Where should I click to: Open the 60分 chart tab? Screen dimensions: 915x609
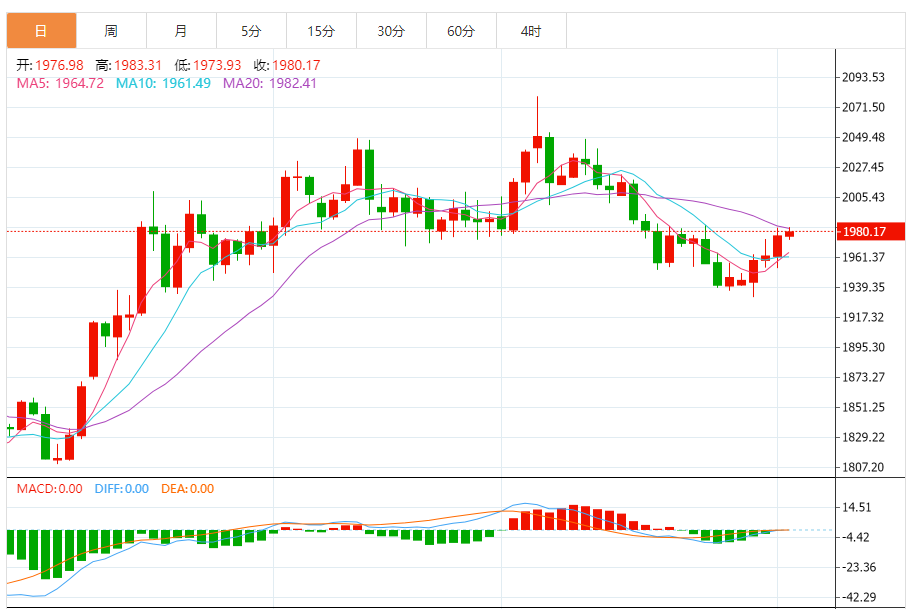tap(462, 31)
